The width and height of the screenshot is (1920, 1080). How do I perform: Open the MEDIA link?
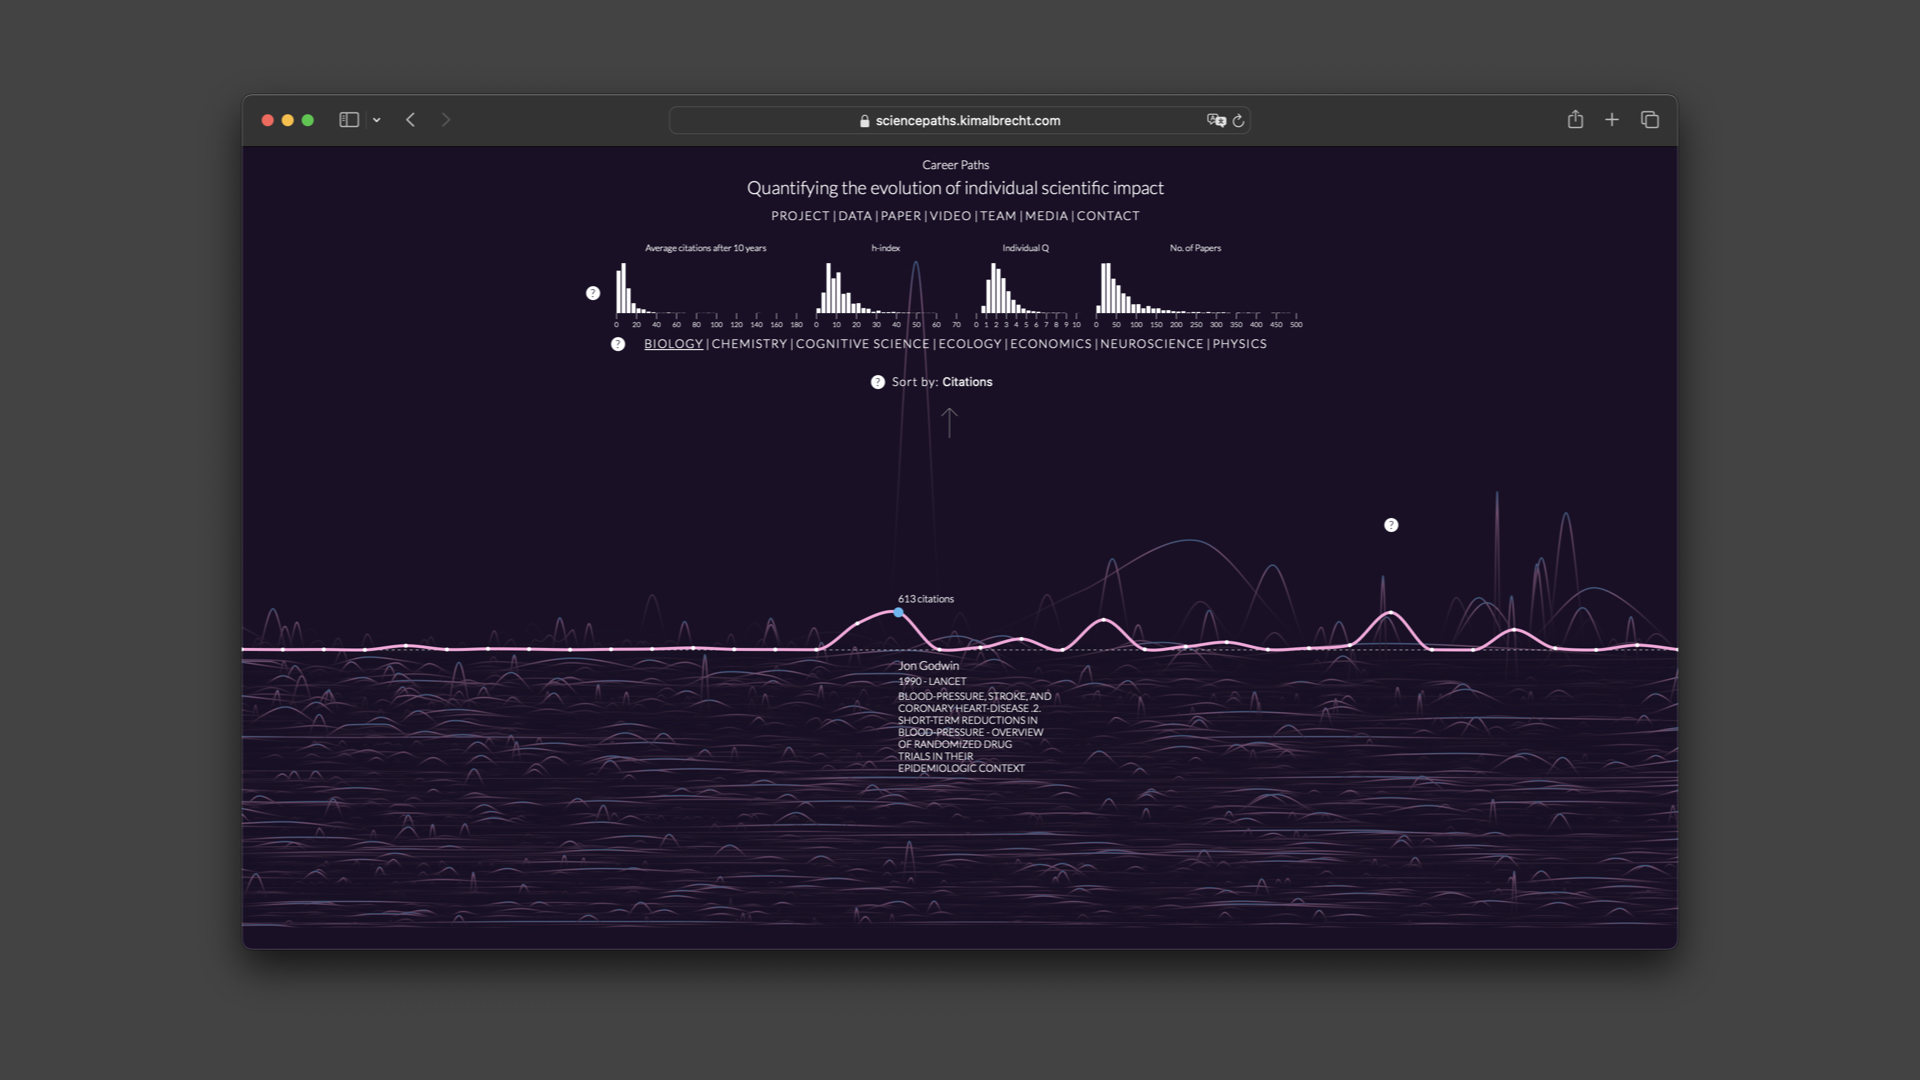1046,216
